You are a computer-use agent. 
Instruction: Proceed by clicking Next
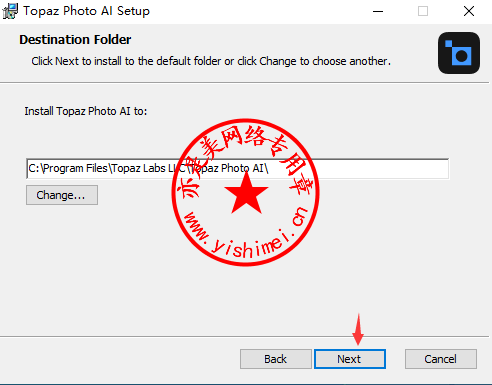350,359
